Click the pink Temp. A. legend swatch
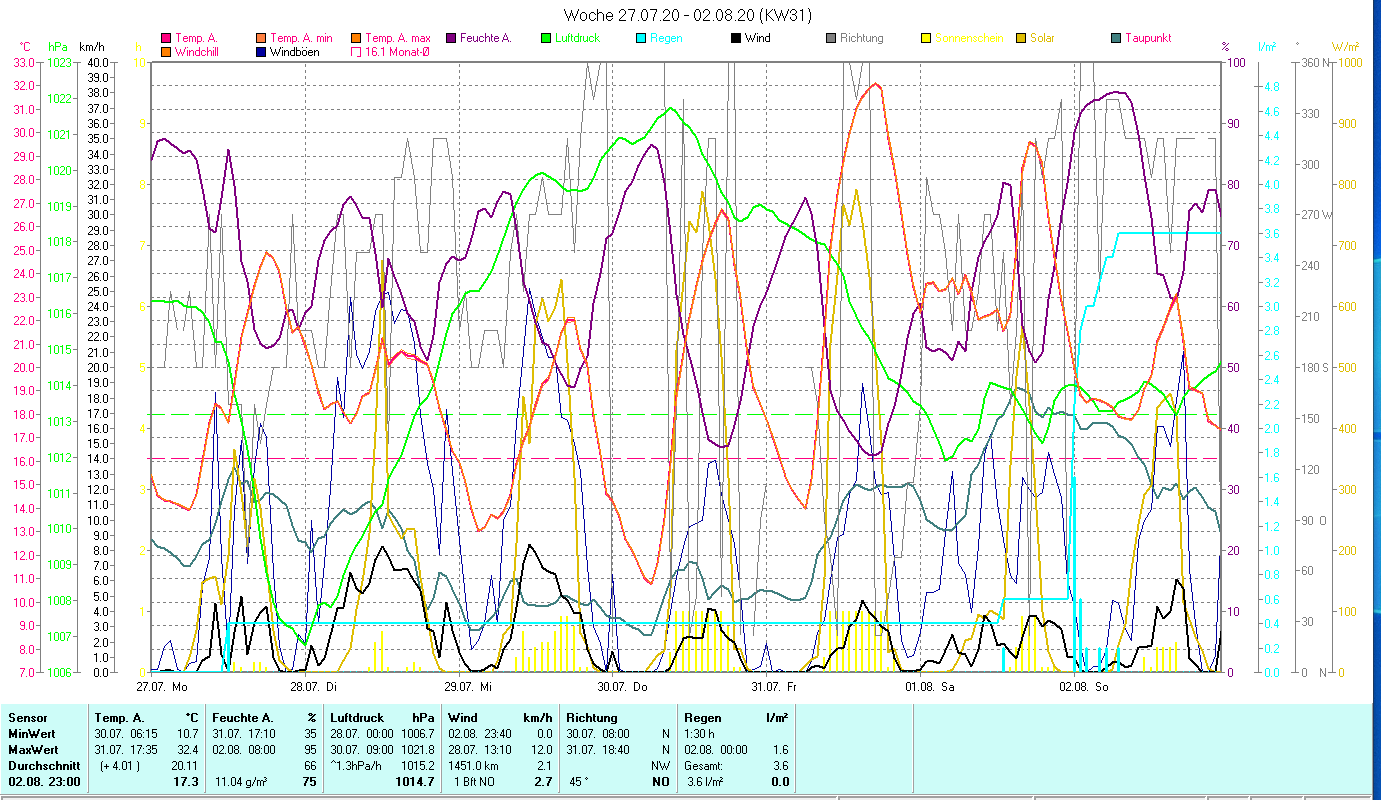Viewport: 1381px width, 800px height. [x=166, y=38]
